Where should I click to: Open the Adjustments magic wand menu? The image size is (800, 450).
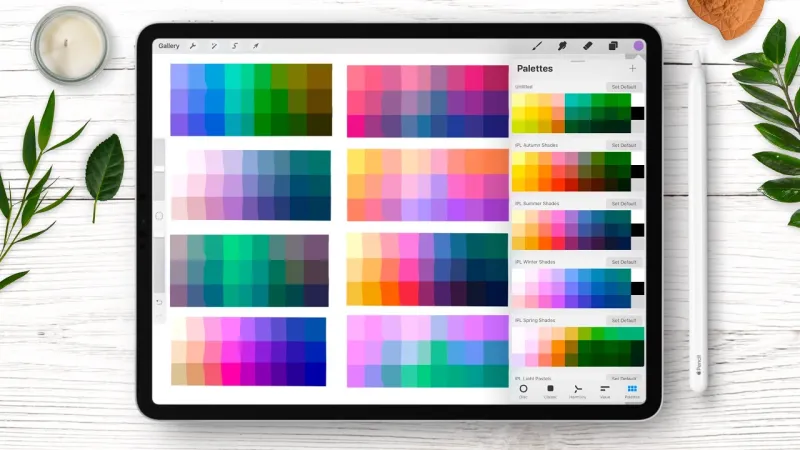coord(214,46)
